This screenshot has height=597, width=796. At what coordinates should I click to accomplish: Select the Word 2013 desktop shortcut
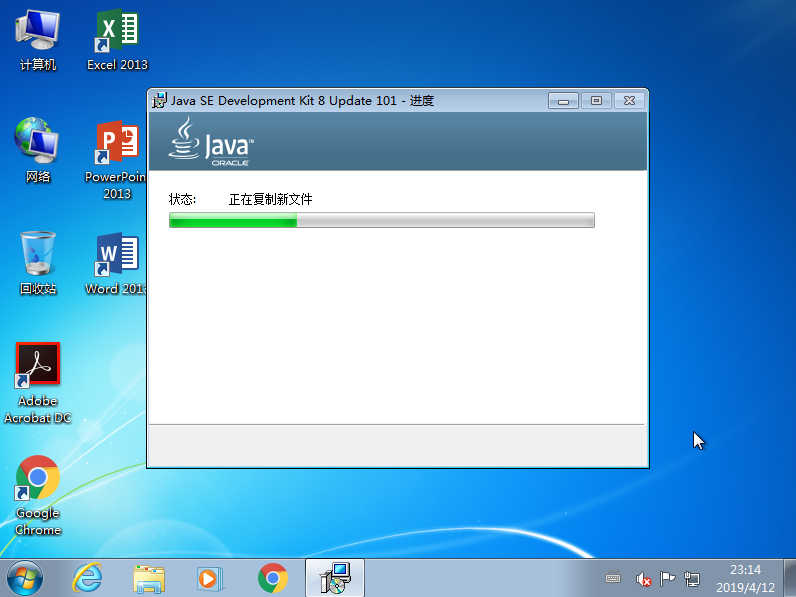coord(116,264)
